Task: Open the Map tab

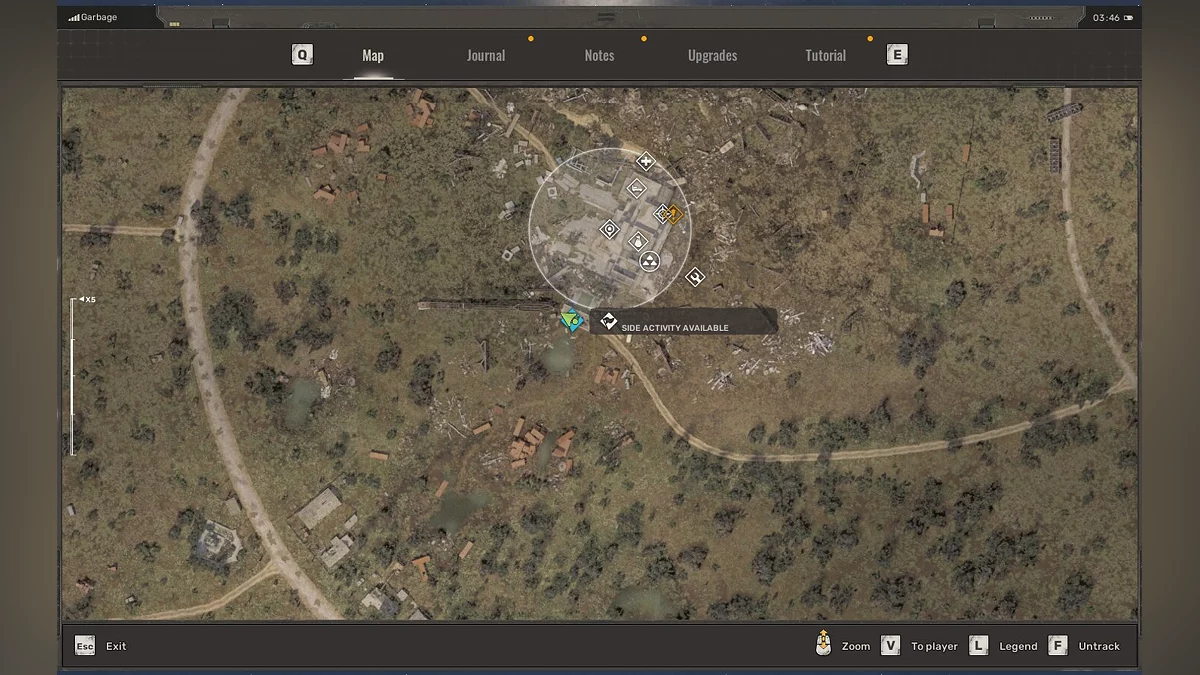Action: 373,56
